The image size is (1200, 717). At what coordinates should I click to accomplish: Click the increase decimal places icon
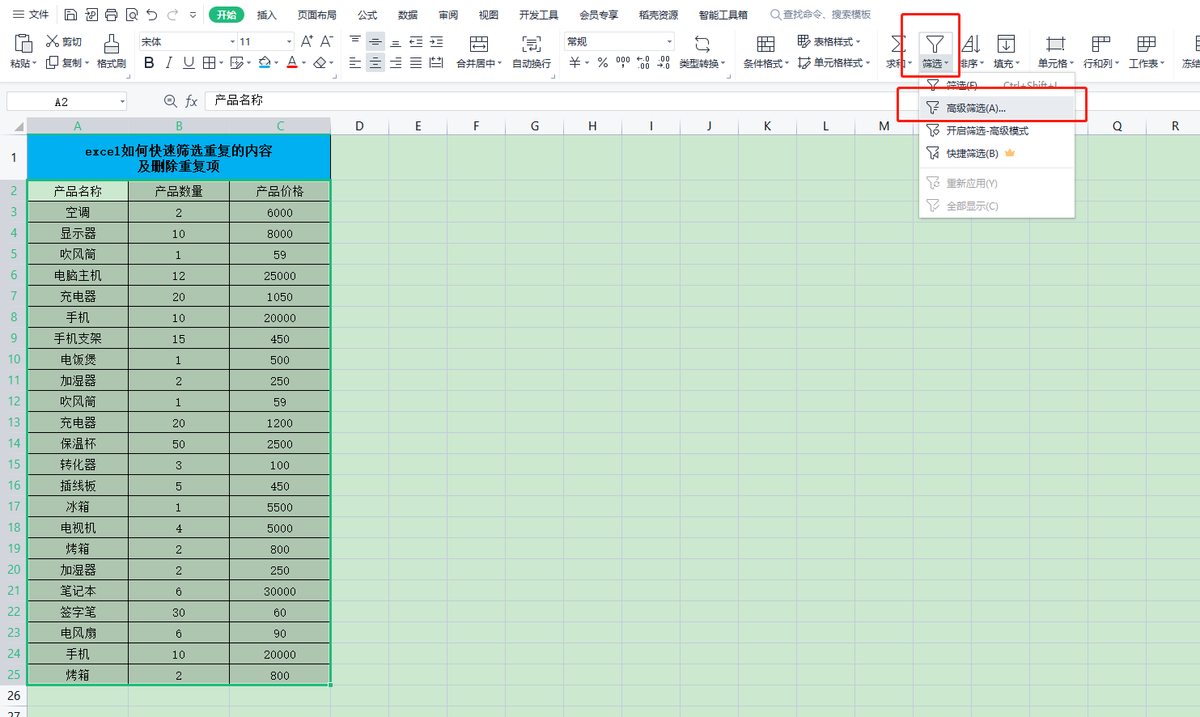point(642,62)
